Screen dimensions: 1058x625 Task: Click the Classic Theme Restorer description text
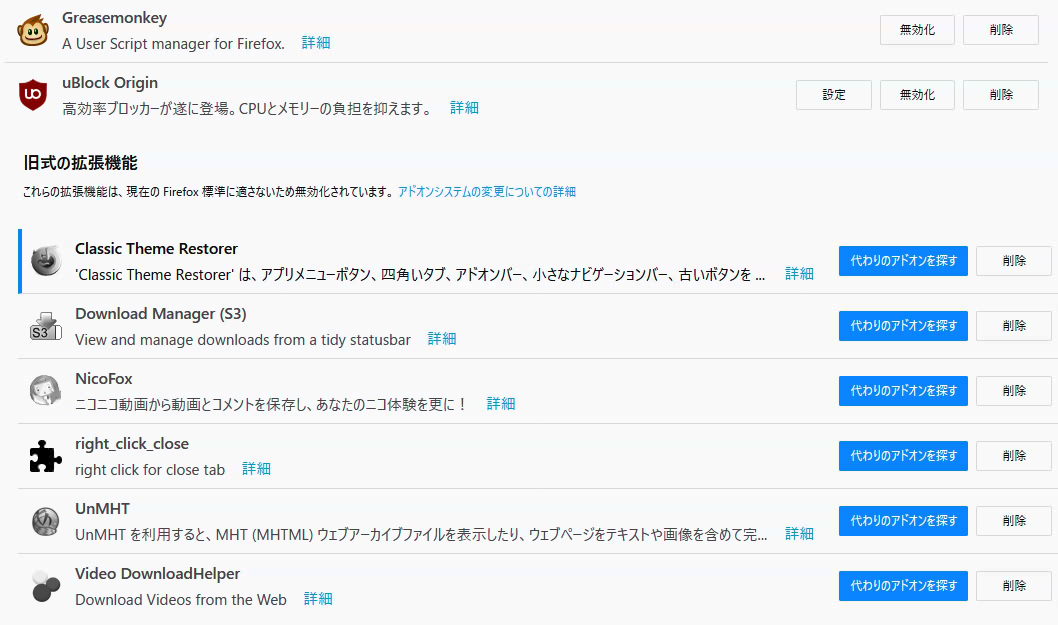[x=420, y=275]
